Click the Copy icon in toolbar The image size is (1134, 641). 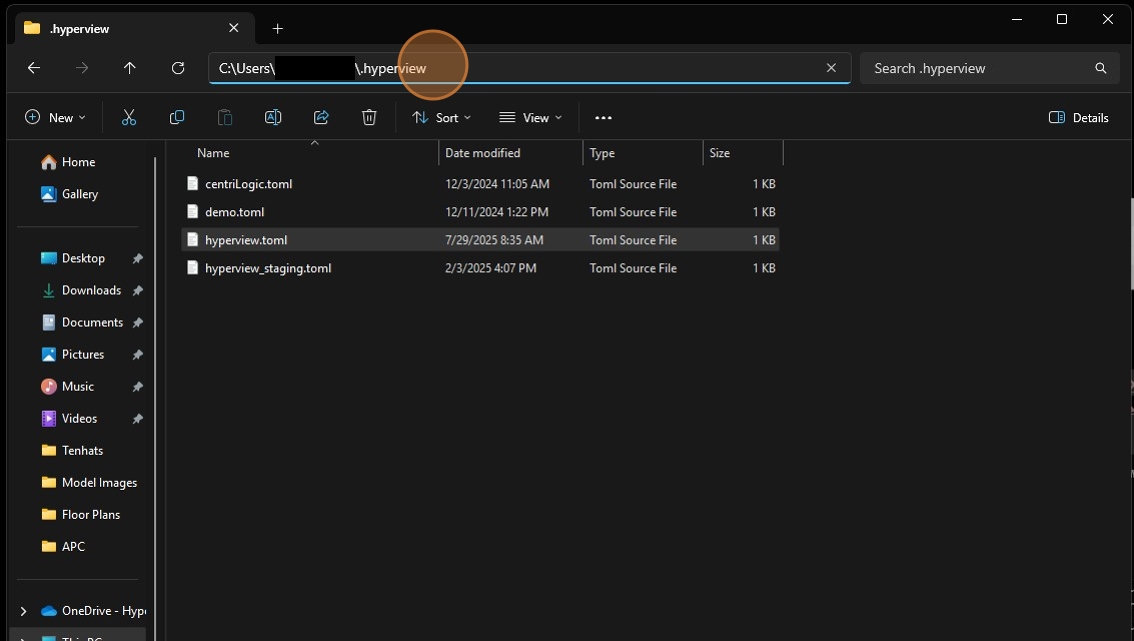tap(177, 117)
